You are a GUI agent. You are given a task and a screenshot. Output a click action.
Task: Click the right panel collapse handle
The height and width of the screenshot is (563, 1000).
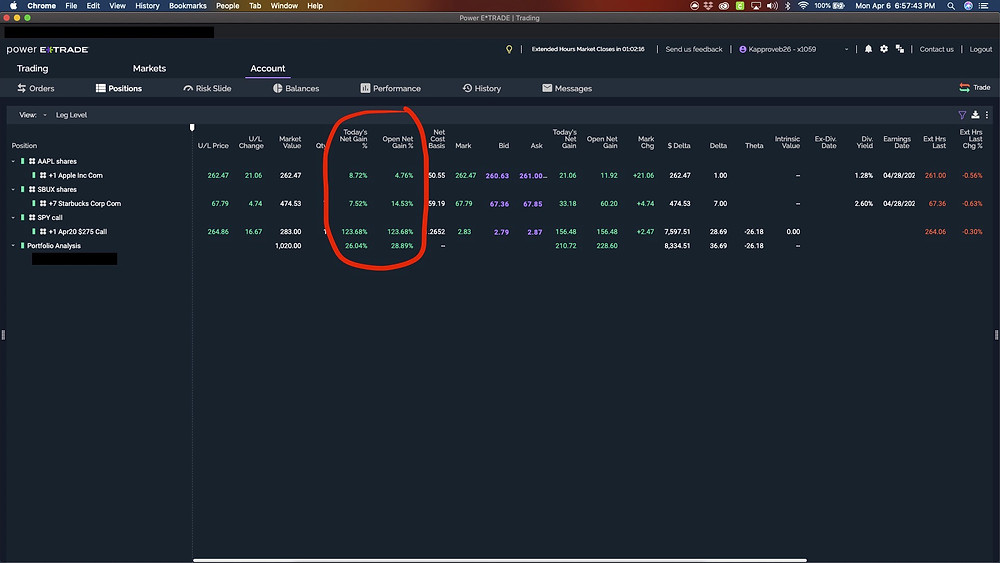[x=996, y=335]
